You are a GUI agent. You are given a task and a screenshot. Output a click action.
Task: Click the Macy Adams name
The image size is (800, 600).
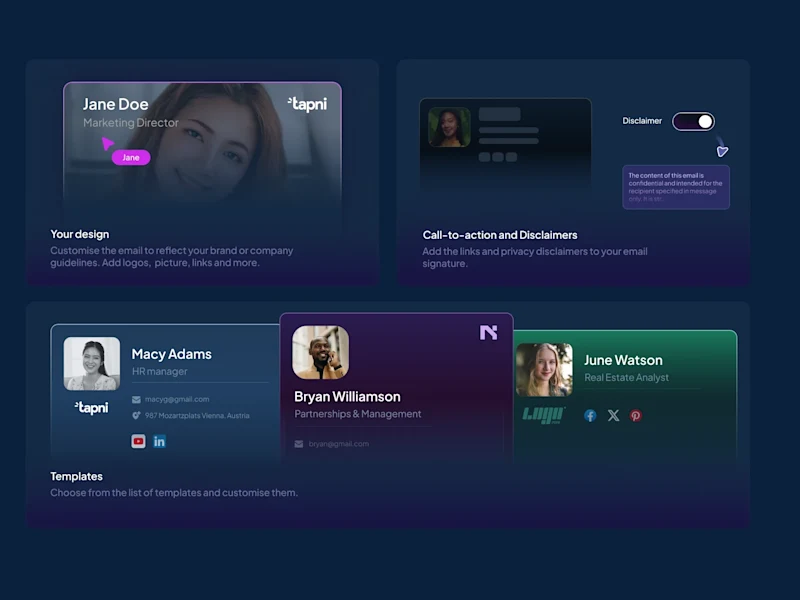[171, 354]
